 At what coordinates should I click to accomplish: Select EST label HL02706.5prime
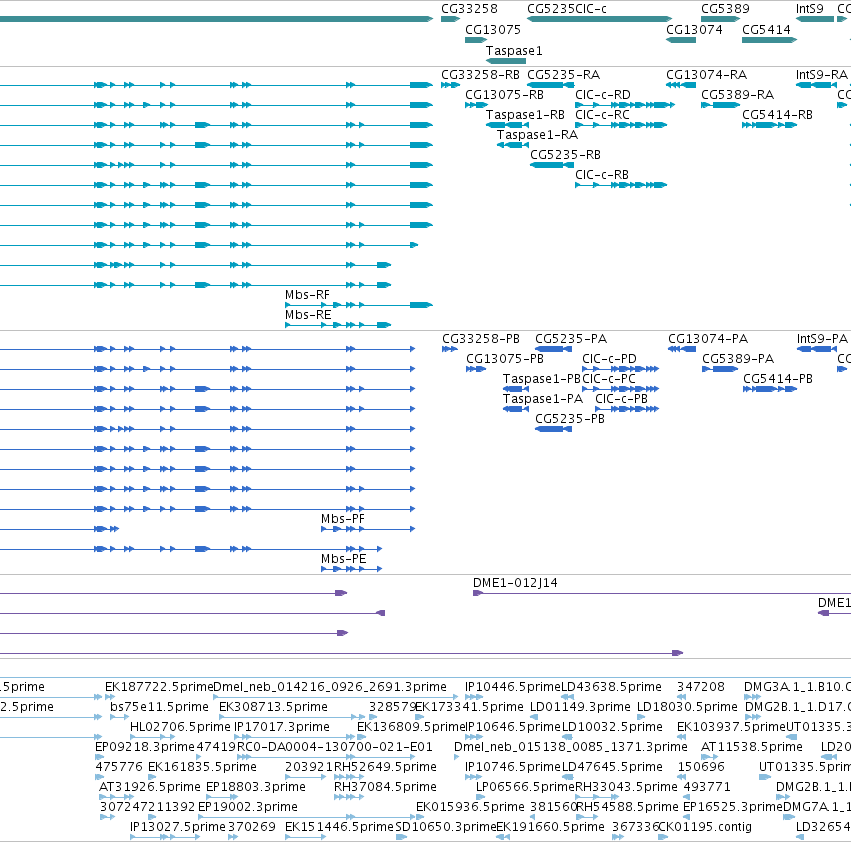pos(181,727)
